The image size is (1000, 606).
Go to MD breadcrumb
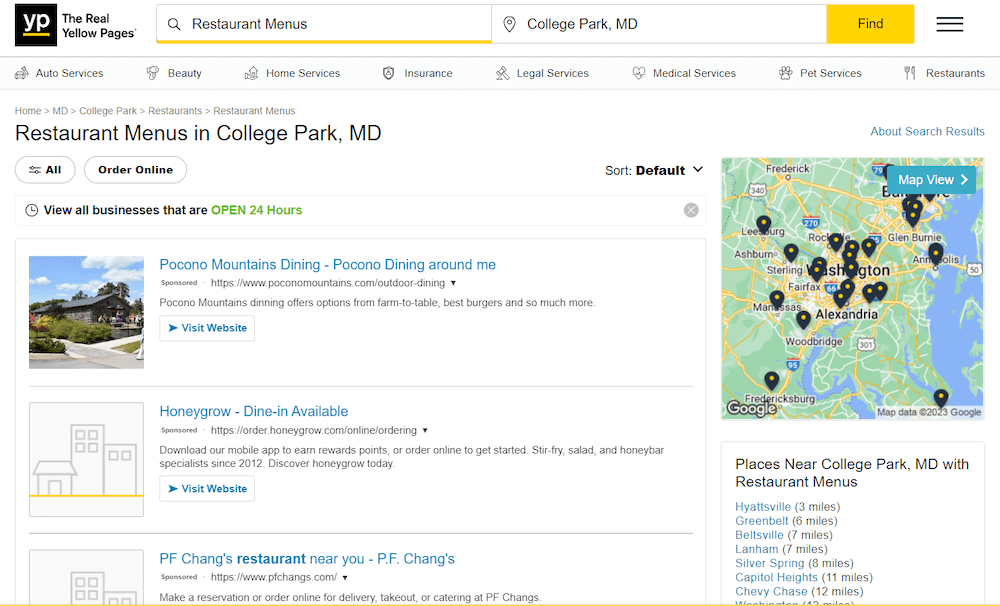point(60,111)
